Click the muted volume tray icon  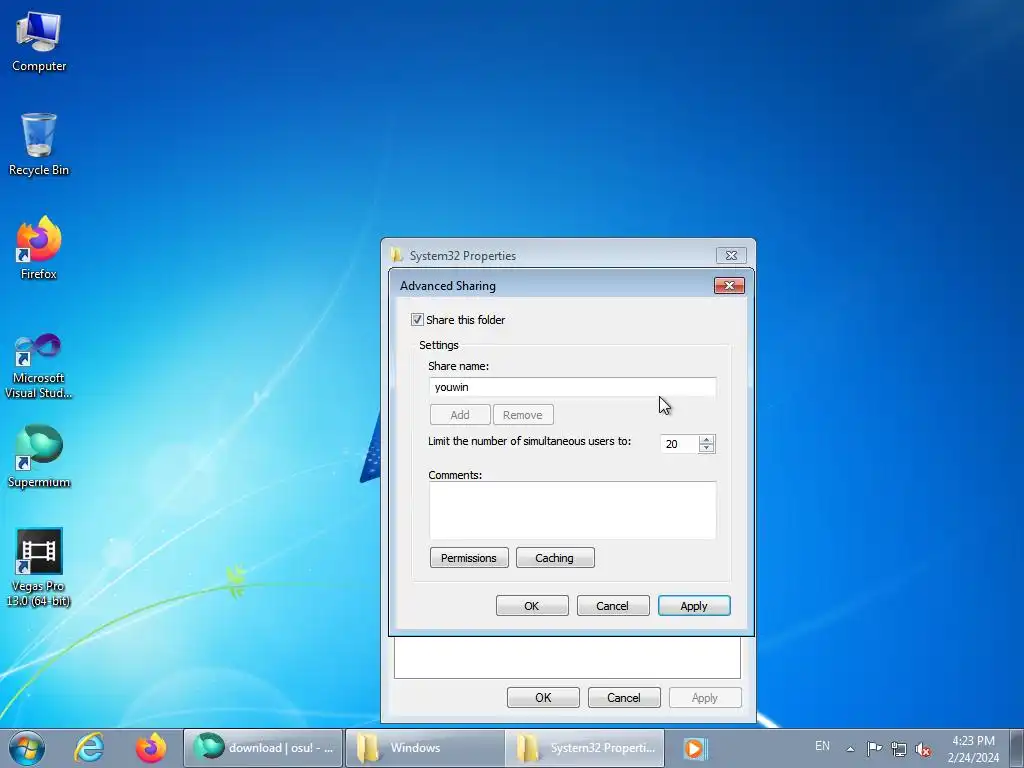click(x=923, y=749)
